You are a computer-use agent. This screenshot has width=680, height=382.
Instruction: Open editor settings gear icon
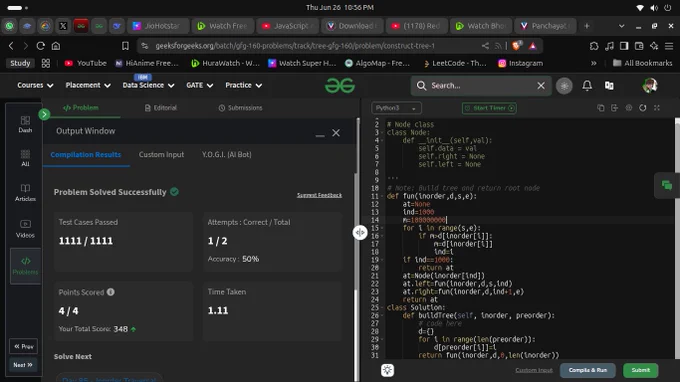pos(629,108)
